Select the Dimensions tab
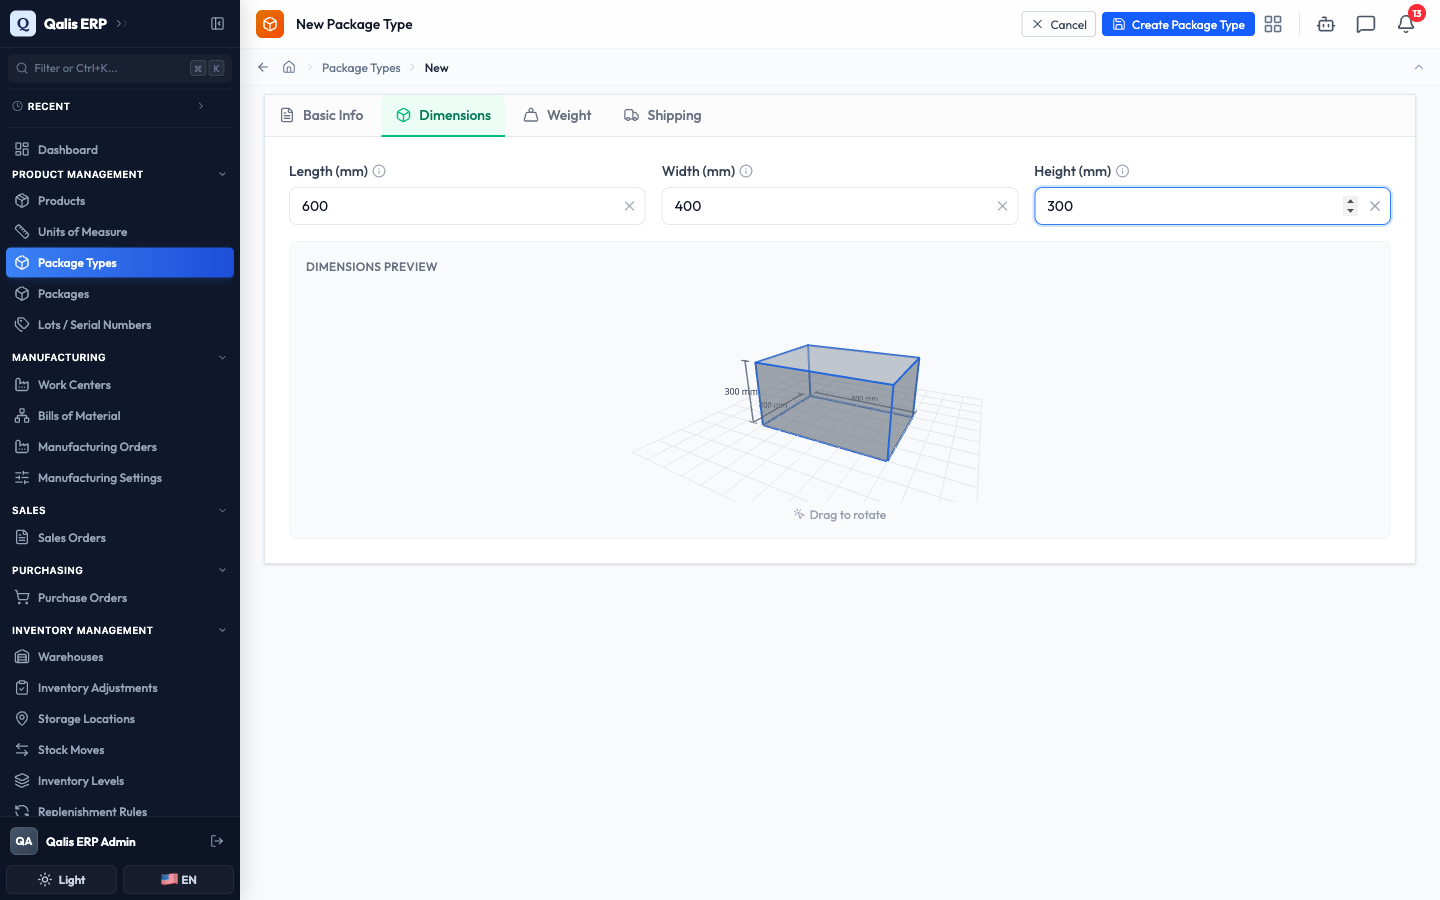 443,115
